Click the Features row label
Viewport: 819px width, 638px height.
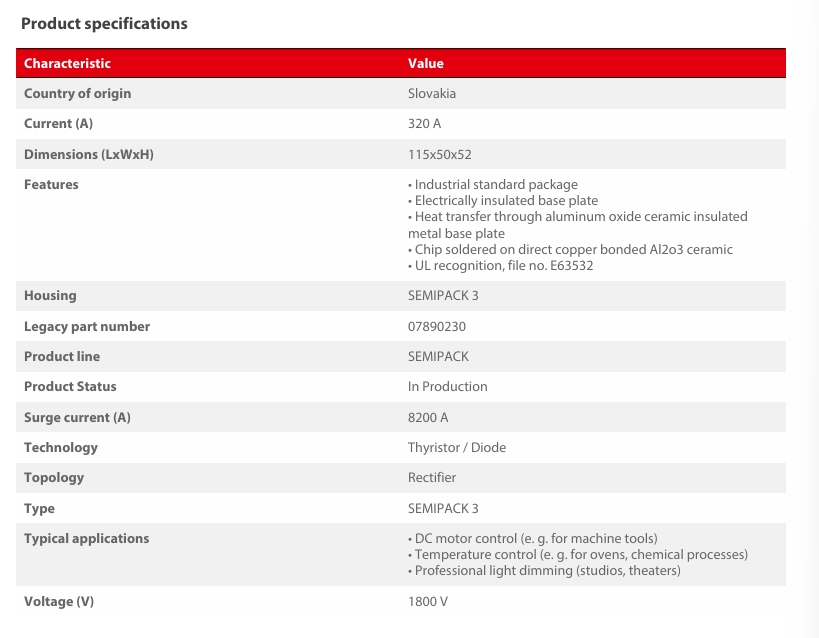tap(51, 184)
